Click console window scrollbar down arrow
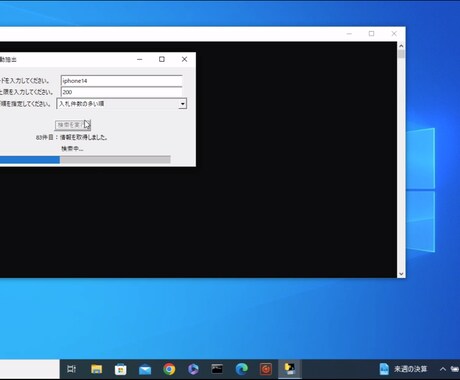This screenshot has width=460, height=380. tap(401, 274)
